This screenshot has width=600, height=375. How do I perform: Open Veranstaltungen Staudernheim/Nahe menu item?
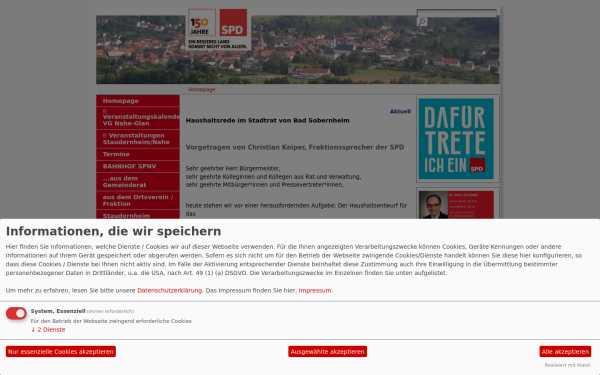tap(138, 139)
